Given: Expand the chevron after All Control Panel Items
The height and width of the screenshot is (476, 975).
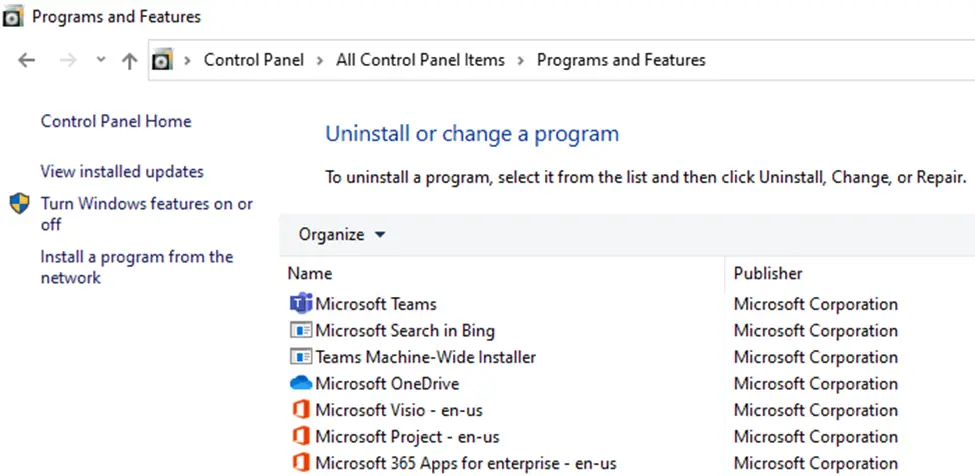Looking at the screenshot, I should (x=520, y=60).
